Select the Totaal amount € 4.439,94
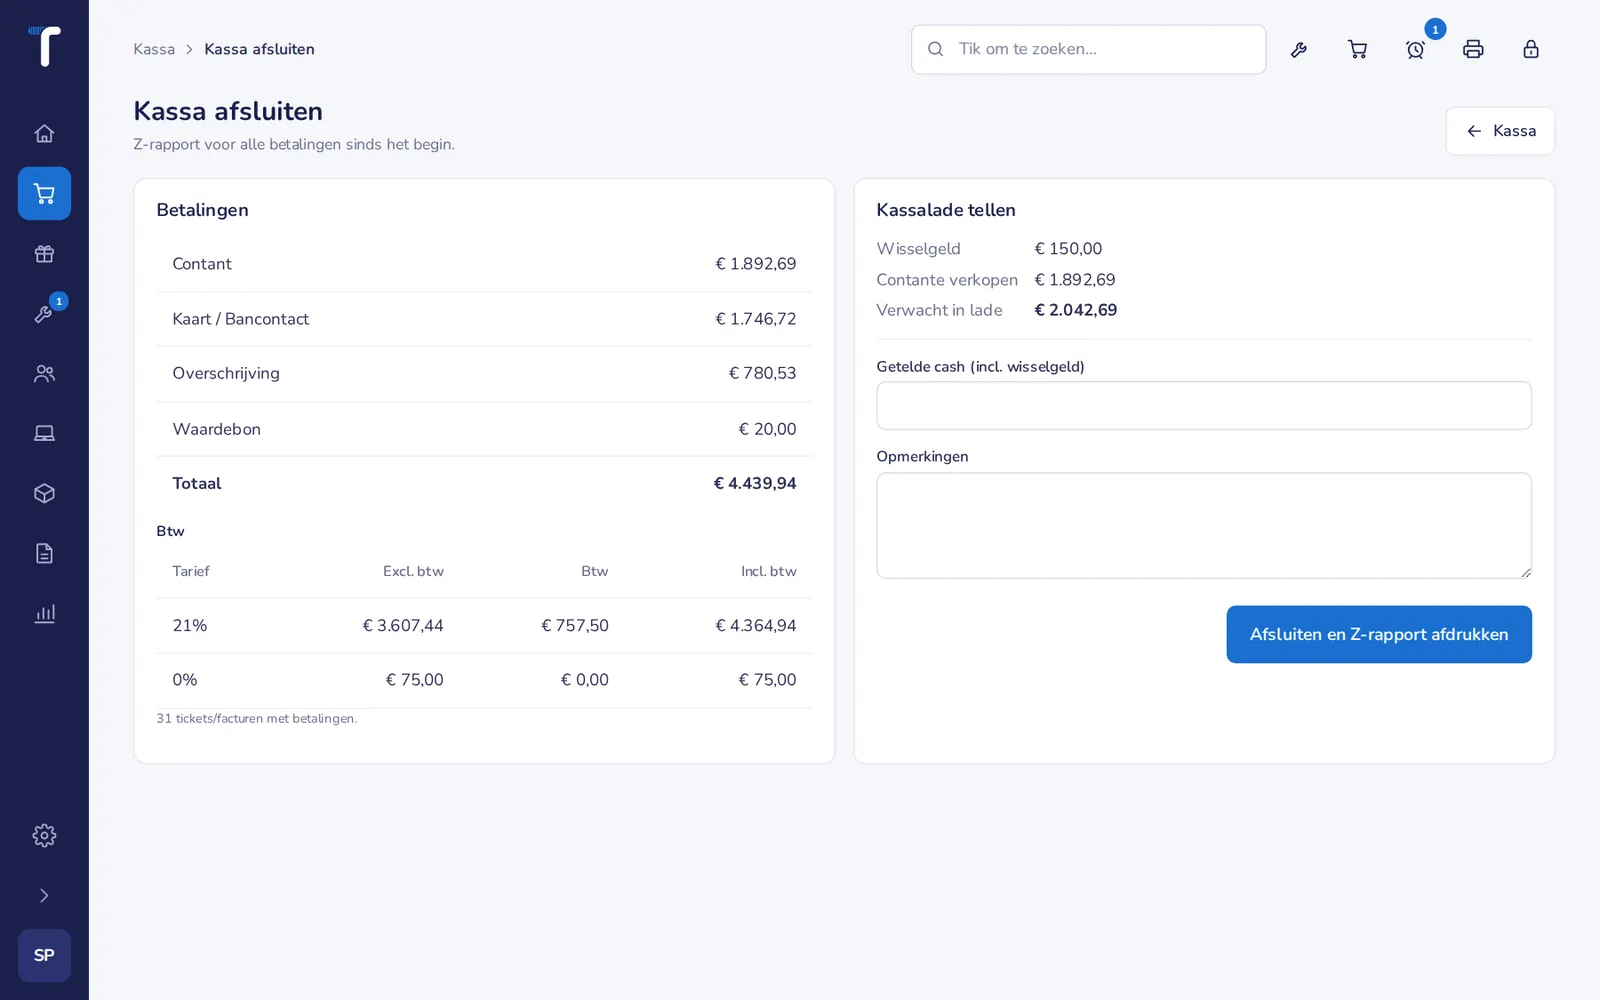This screenshot has height=1000, width=1600. 755,483
